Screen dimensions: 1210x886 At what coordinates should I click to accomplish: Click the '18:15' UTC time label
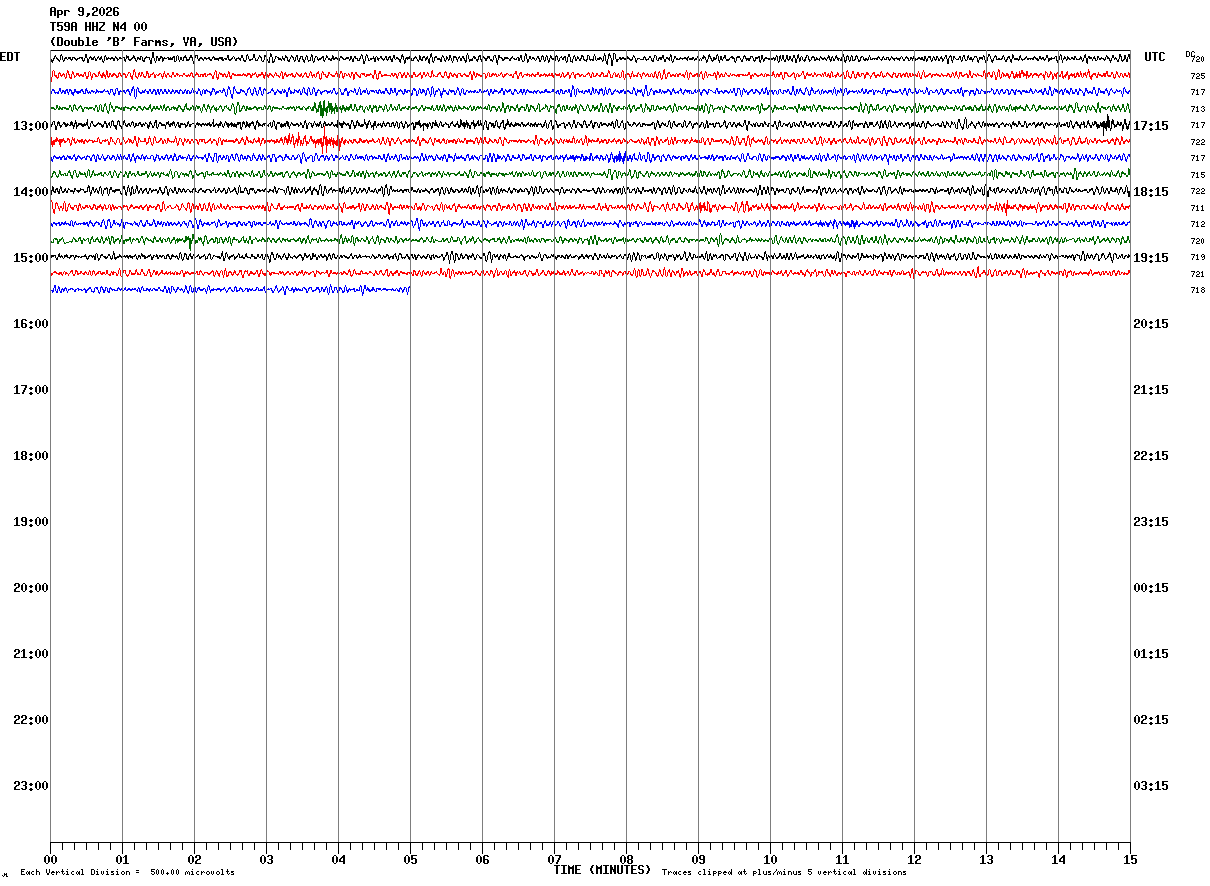pyautogui.click(x=1150, y=192)
